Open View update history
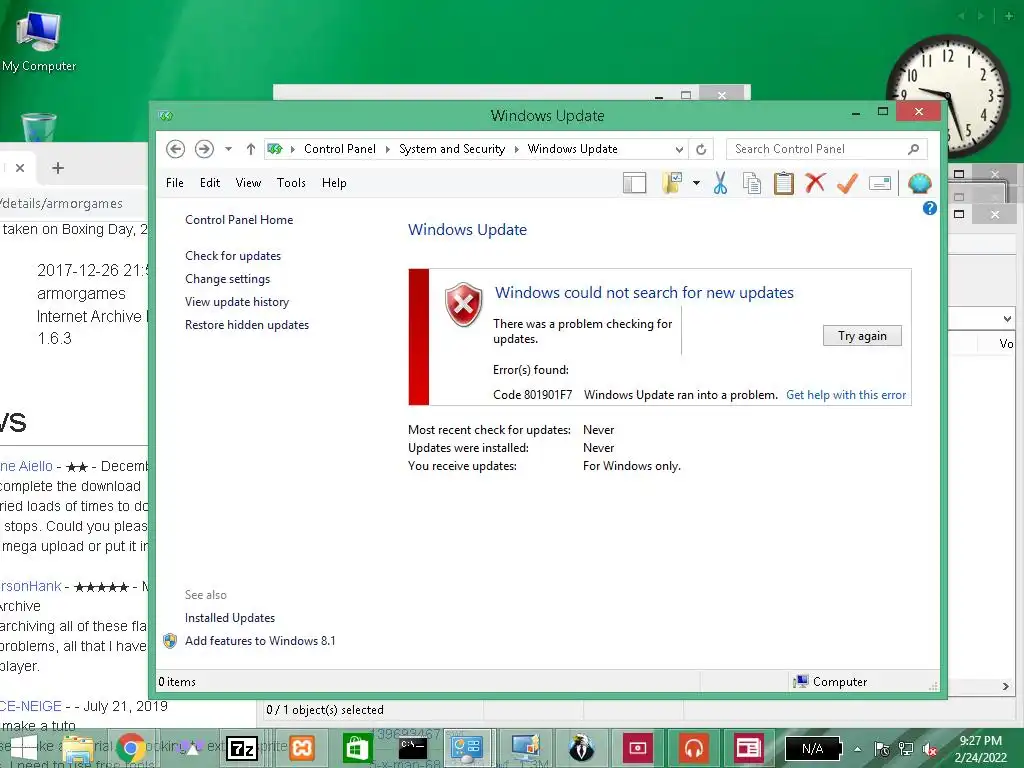Screen dimensions: 1024x768 237,302
